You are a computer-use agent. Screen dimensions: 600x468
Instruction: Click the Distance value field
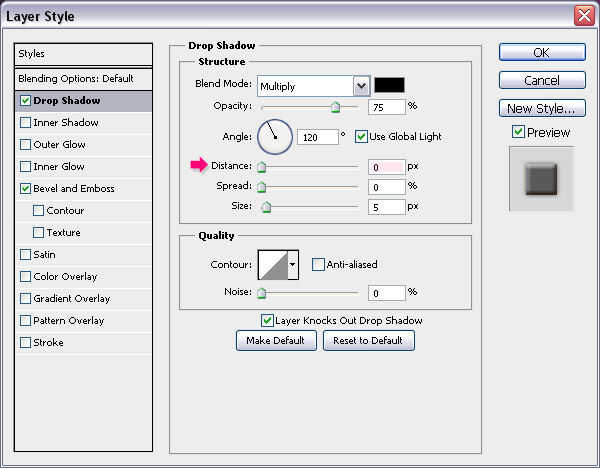coord(387,167)
